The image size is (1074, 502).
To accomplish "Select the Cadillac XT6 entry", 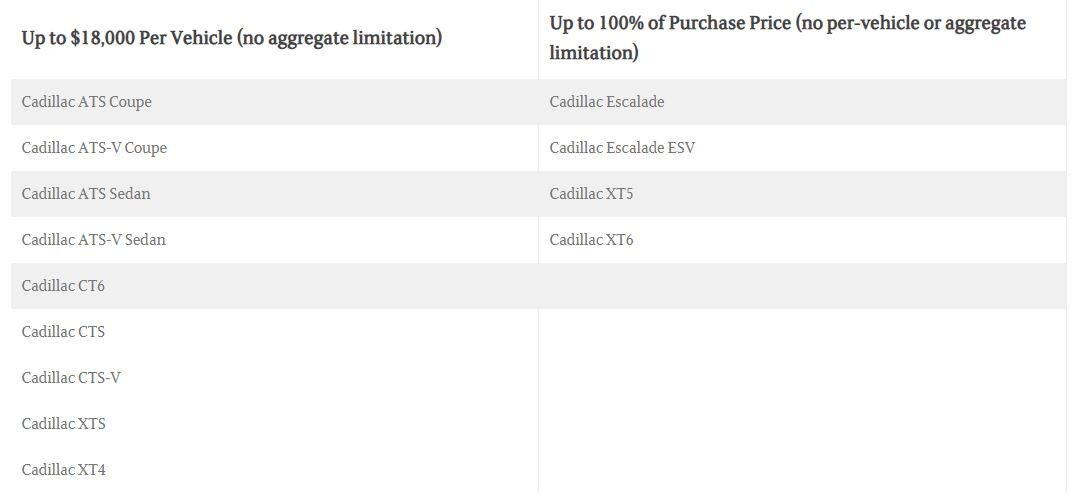I will point(591,240).
